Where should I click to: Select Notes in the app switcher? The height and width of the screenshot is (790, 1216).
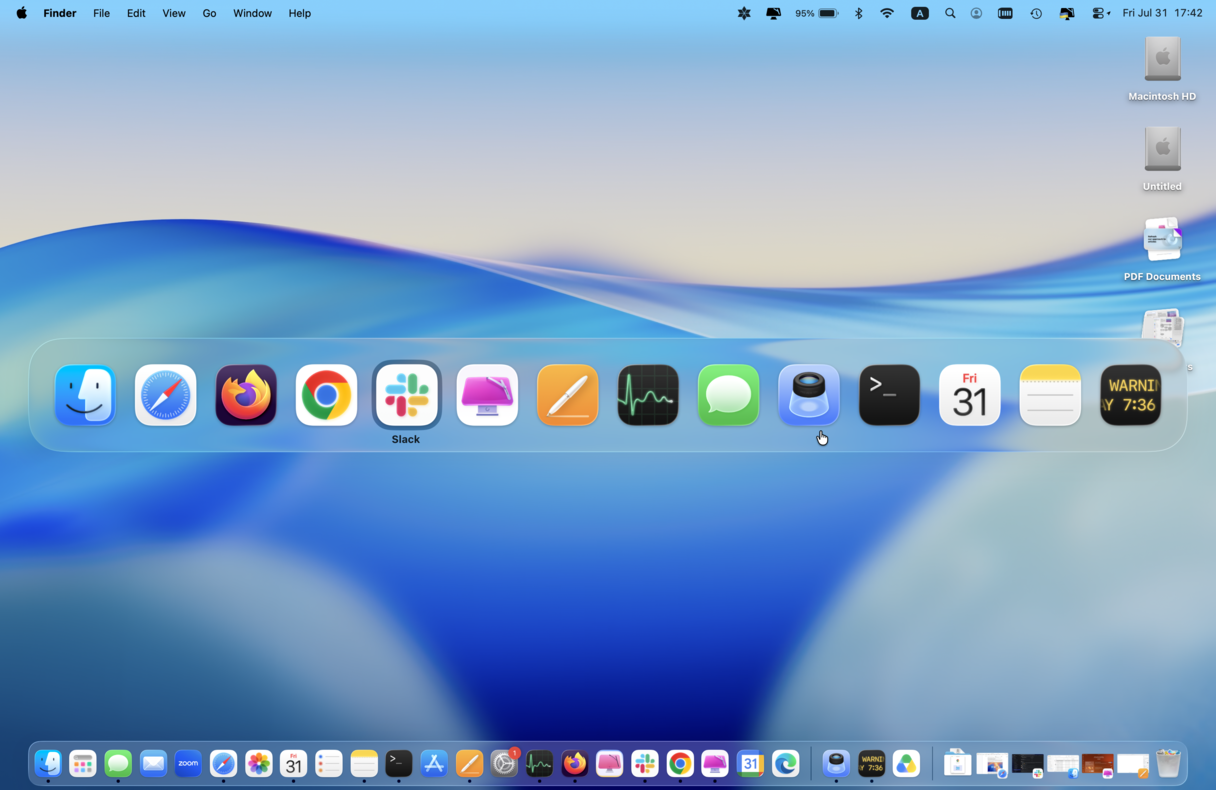[x=1050, y=395]
